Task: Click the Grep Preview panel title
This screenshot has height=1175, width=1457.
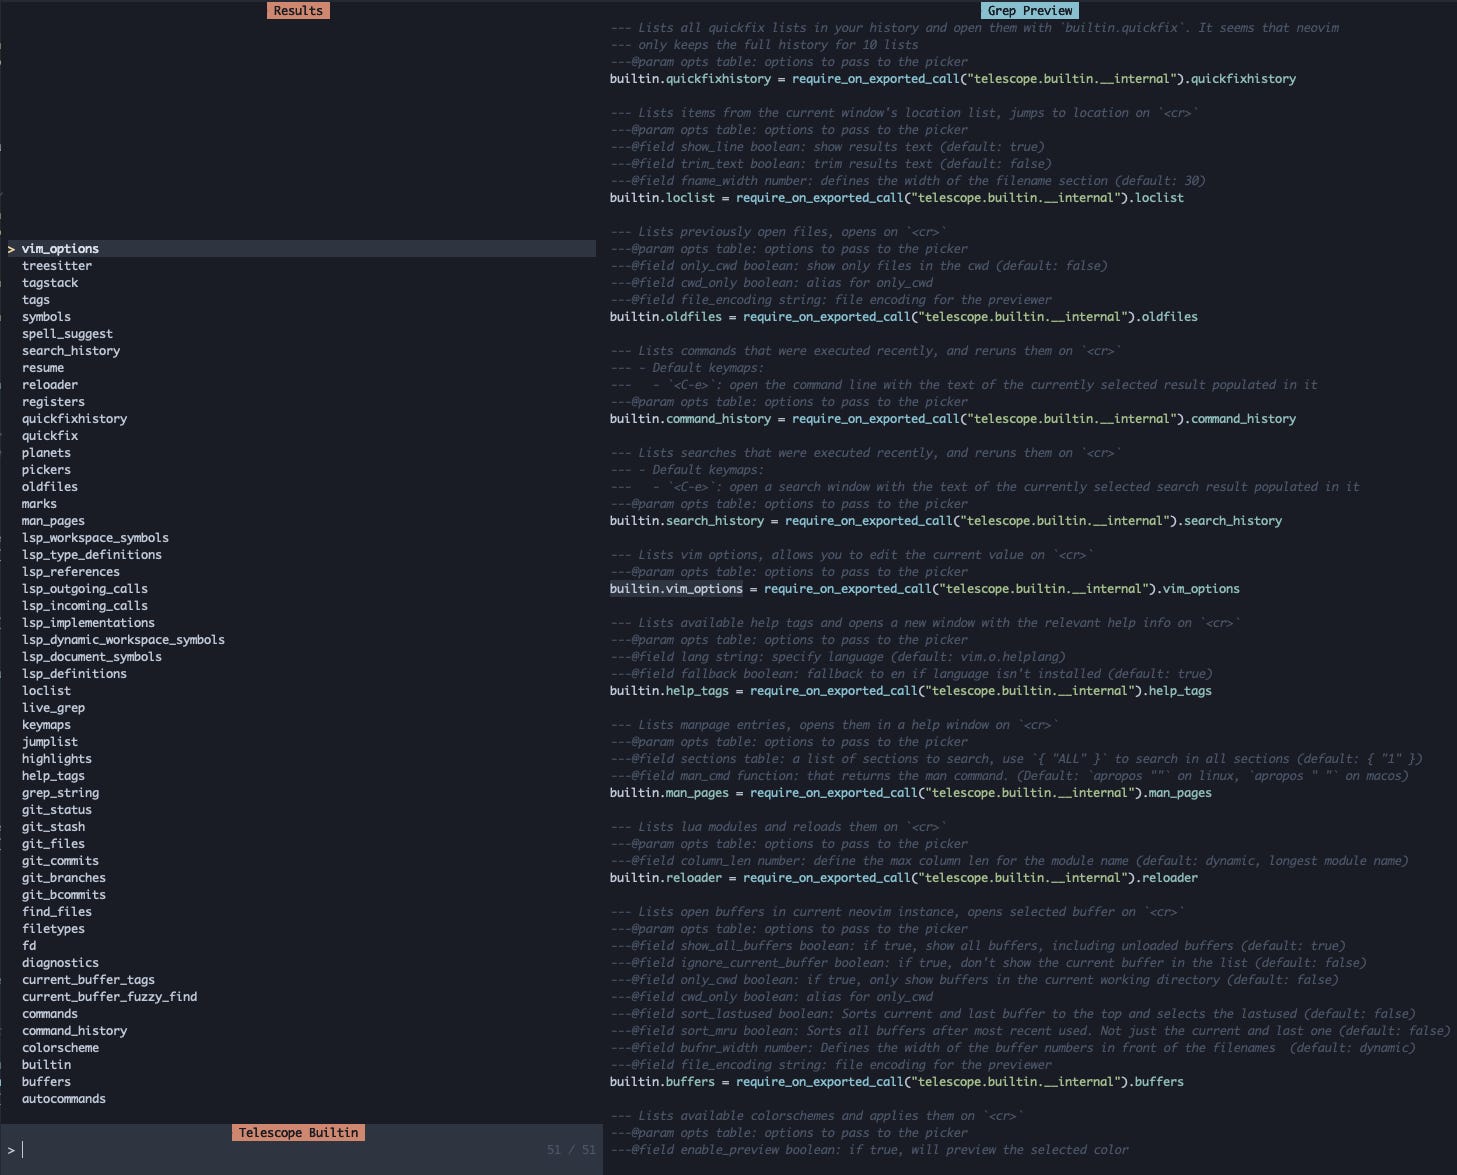Action: pyautogui.click(x=1030, y=10)
